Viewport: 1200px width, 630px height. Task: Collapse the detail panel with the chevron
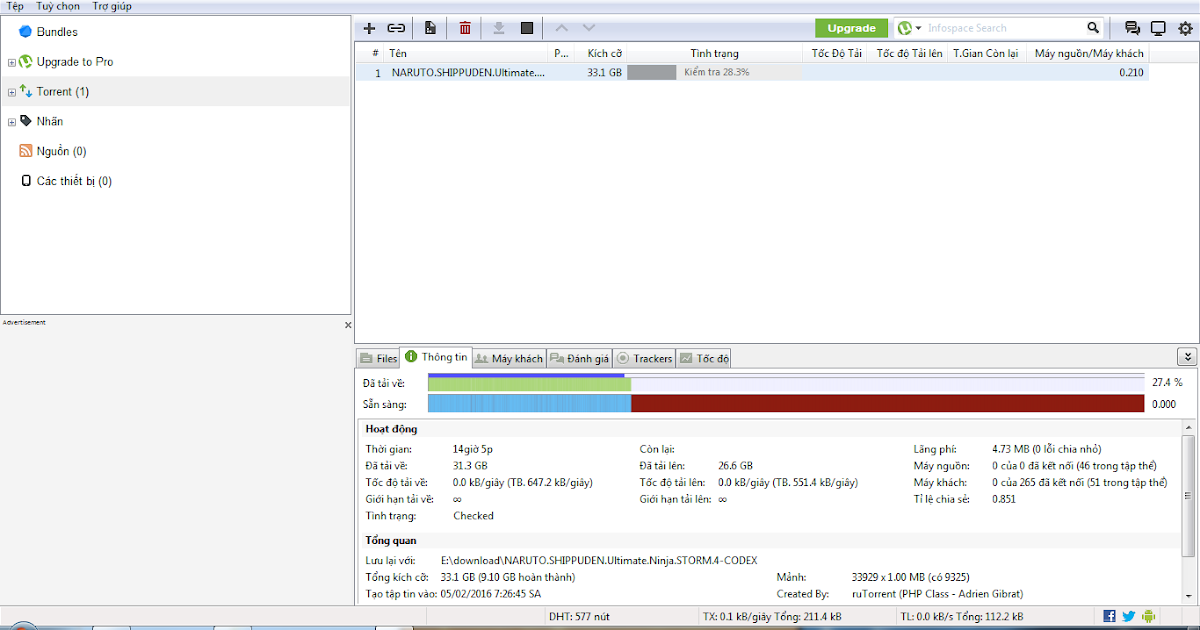(1186, 356)
